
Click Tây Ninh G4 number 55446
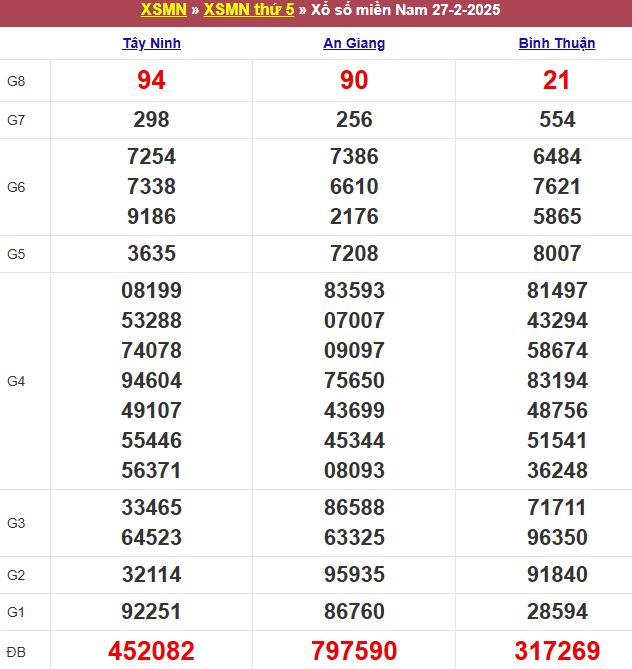pos(151,440)
